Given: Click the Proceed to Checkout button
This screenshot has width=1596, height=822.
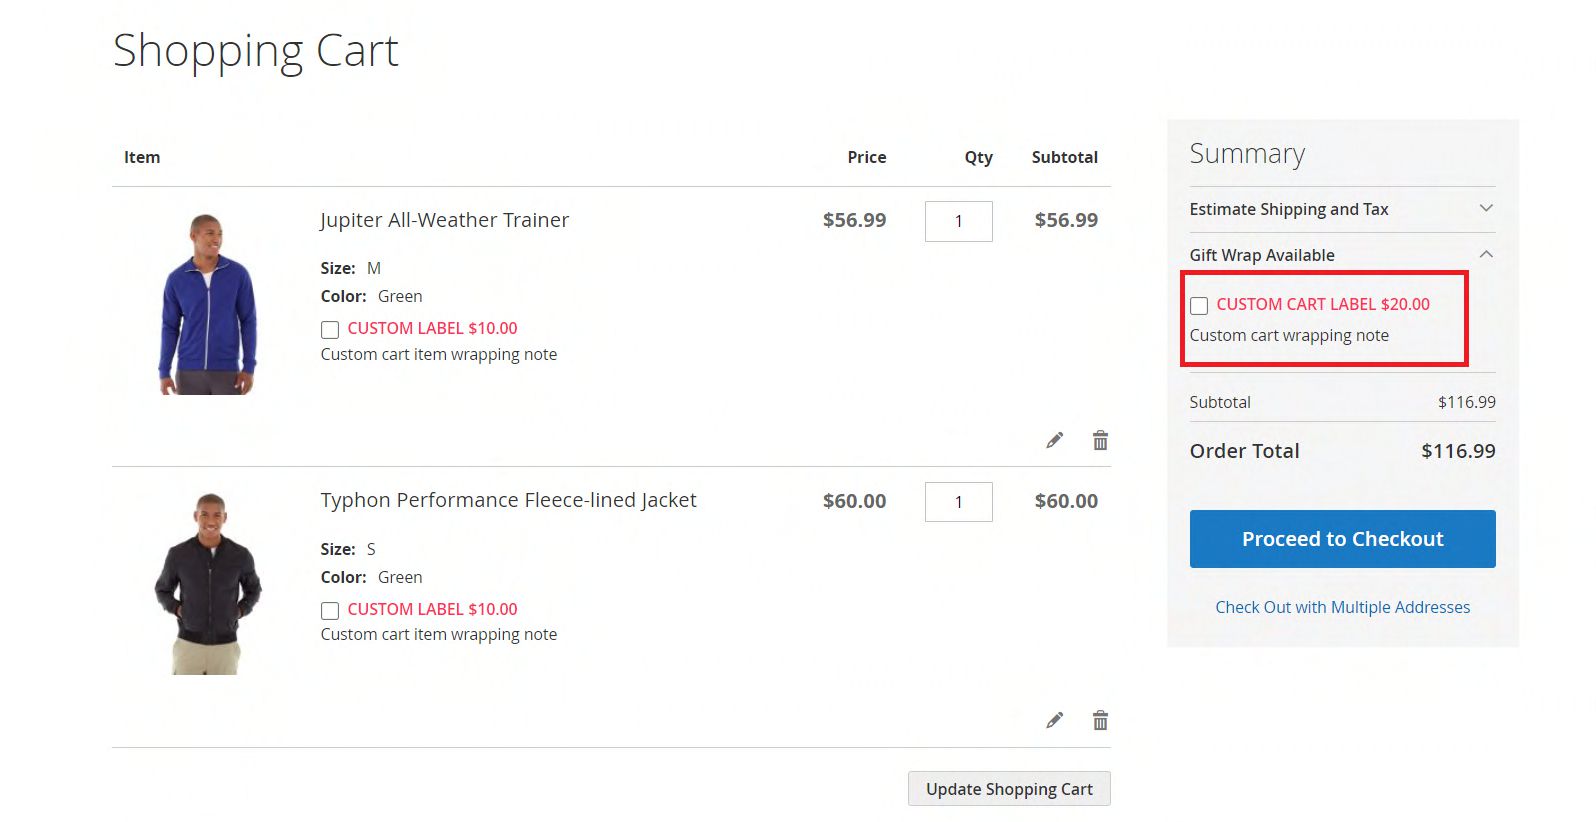Looking at the screenshot, I should coord(1342,539).
